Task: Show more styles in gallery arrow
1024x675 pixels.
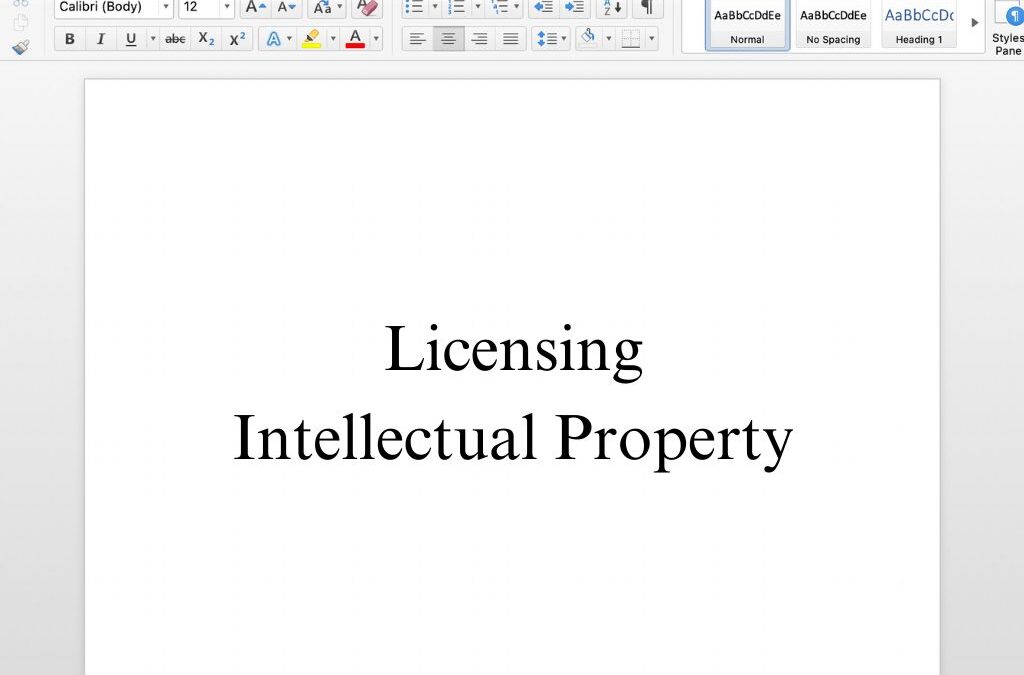Action: coord(974,22)
